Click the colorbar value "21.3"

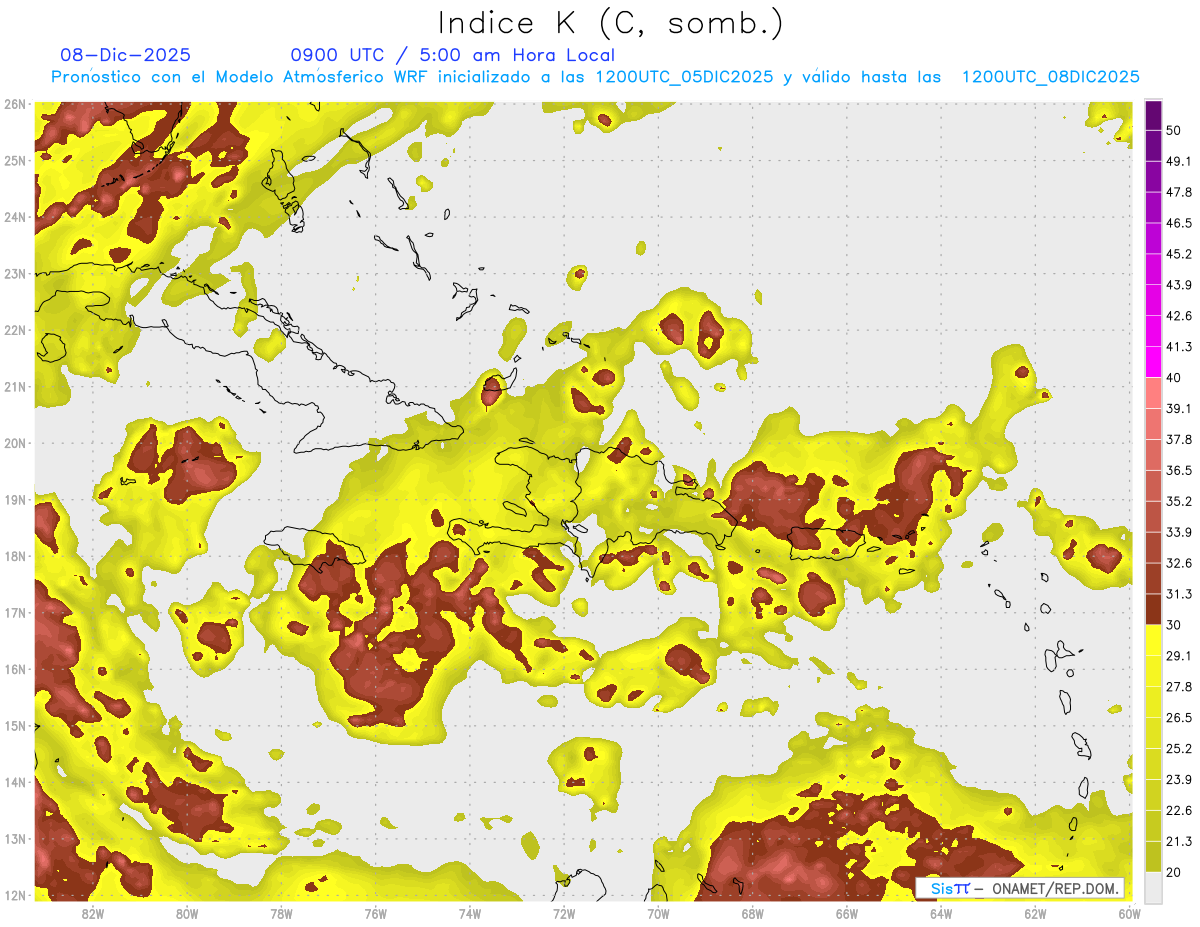(1178, 842)
